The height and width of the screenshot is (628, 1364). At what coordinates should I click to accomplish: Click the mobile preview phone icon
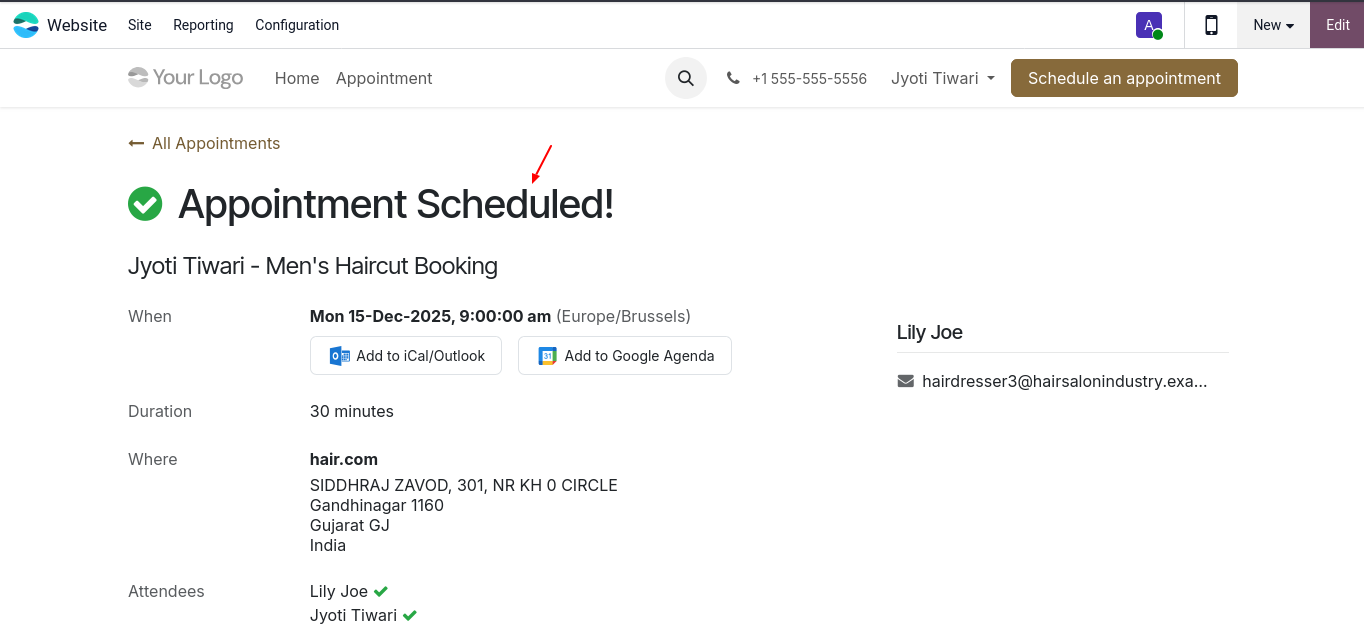1211,25
